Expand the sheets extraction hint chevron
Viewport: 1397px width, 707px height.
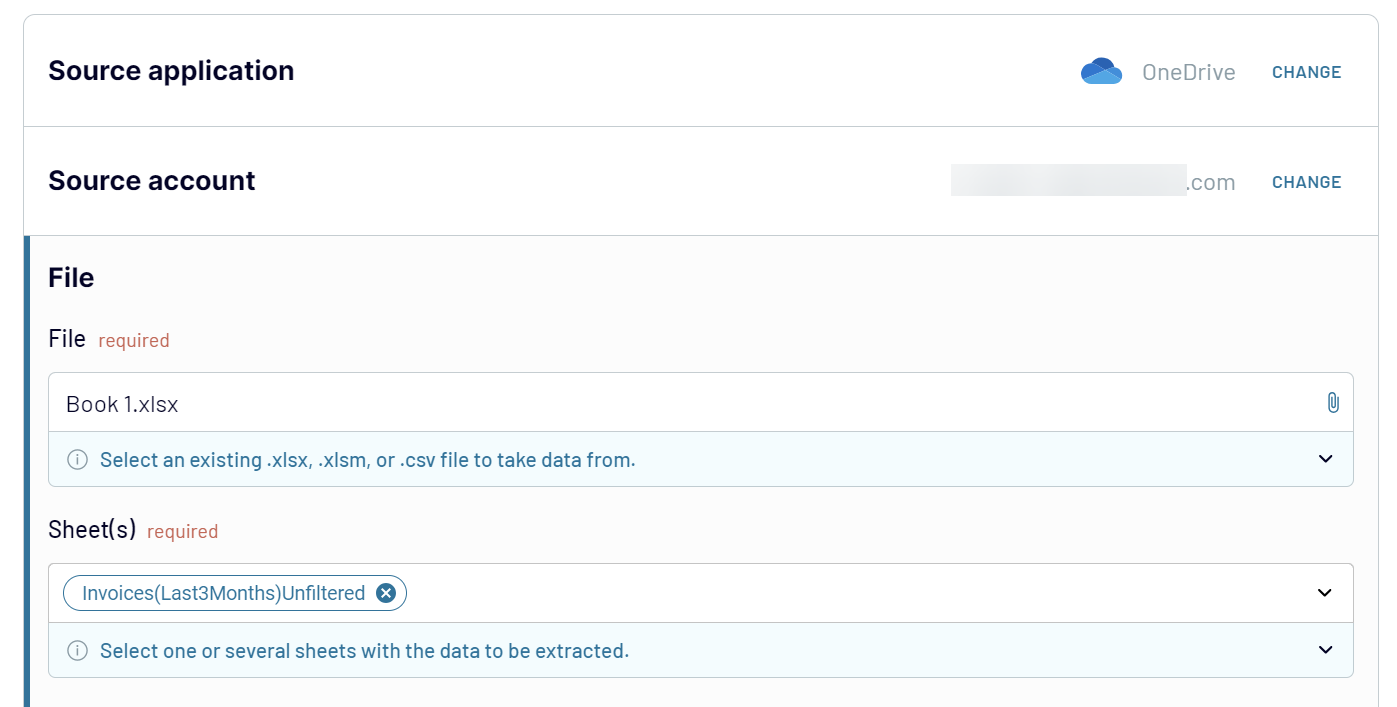point(1325,651)
